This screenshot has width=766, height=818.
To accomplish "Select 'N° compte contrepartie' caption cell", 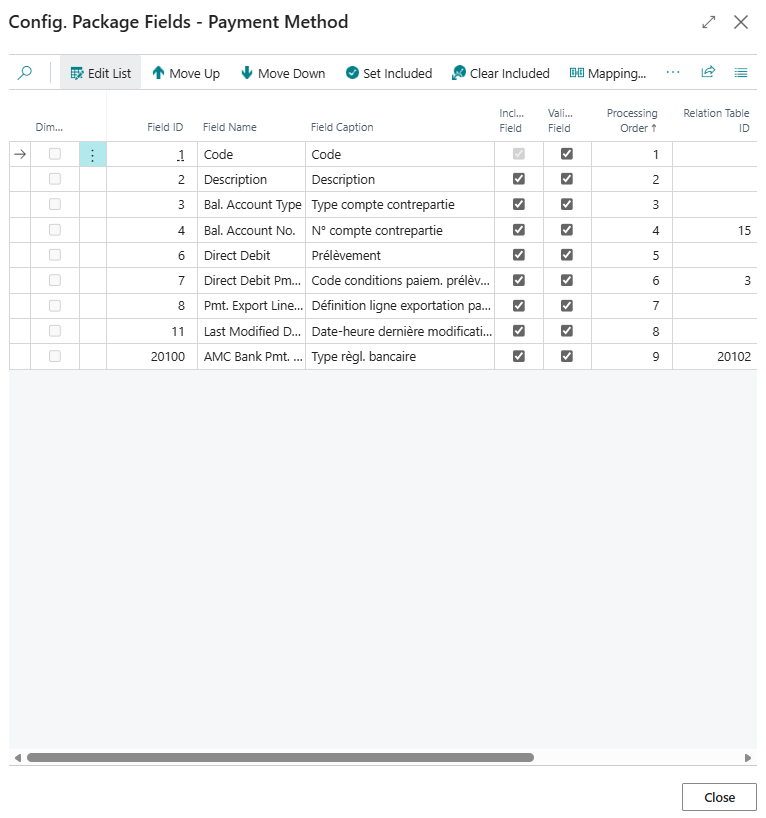I will tap(400, 230).
